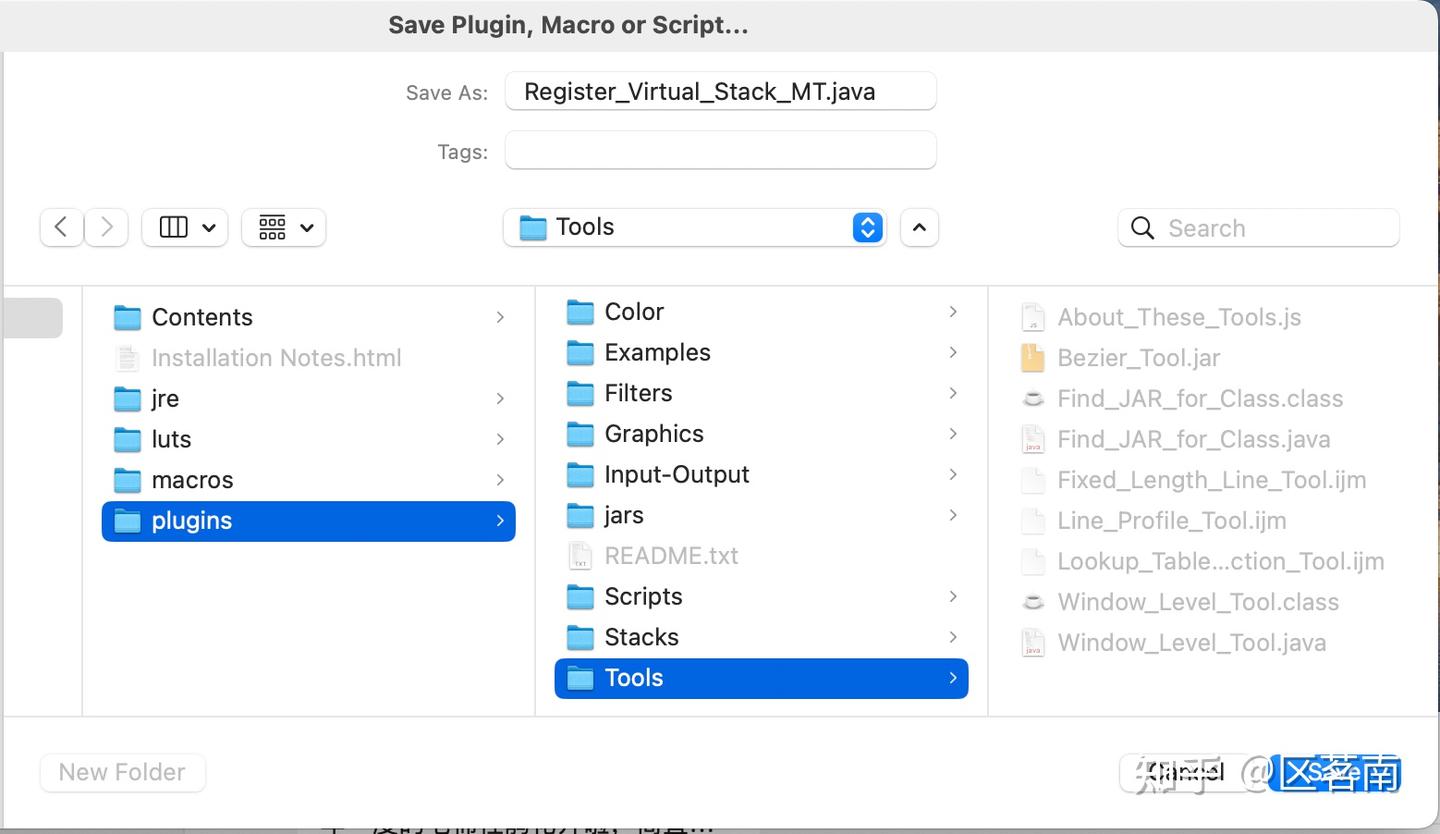The image size is (1440, 834).
Task: Click the back navigation arrow
Action: (x=61, y=227)
